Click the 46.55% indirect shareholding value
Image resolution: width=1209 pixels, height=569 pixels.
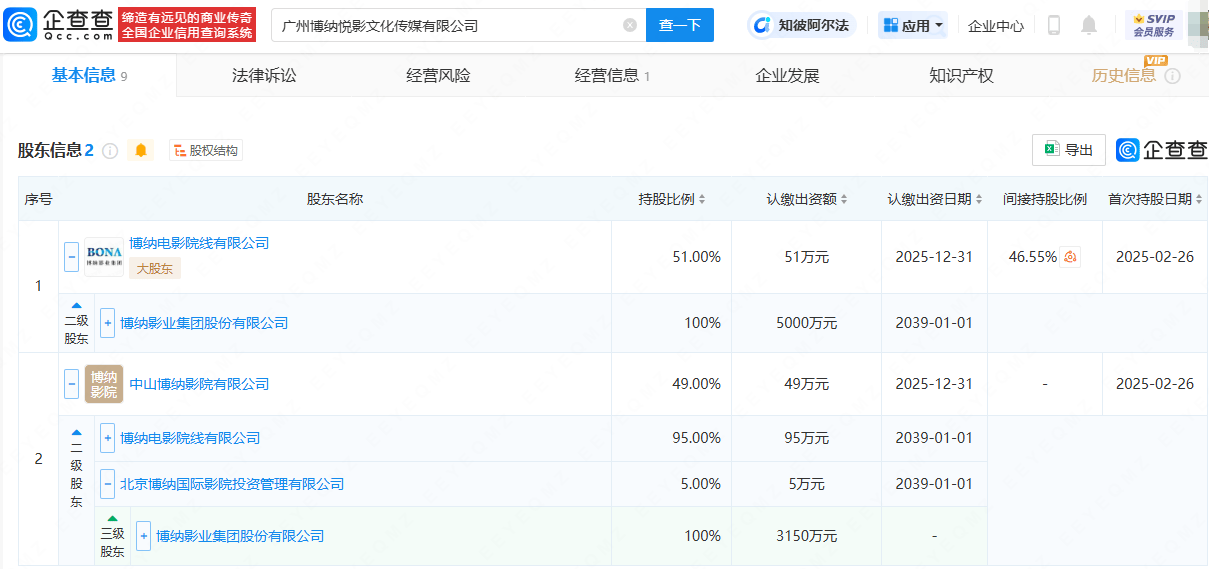click(x=1033, y=257)
